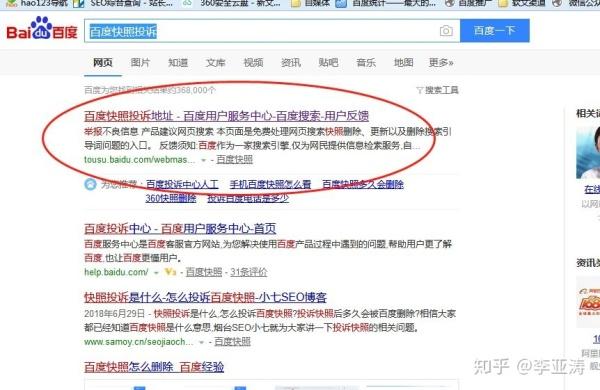
Task: Select the 网页 tab
Action: 103,62
